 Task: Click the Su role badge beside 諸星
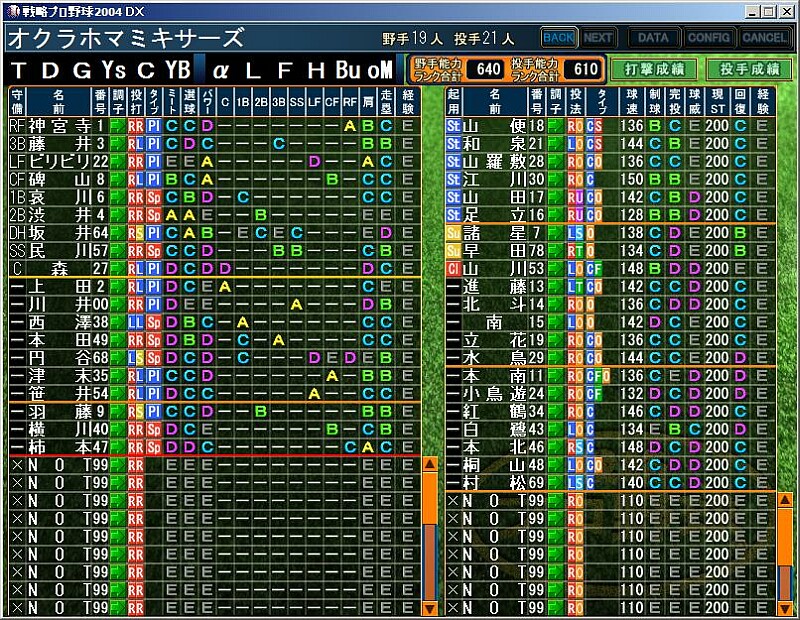click(x=453, y=233)
